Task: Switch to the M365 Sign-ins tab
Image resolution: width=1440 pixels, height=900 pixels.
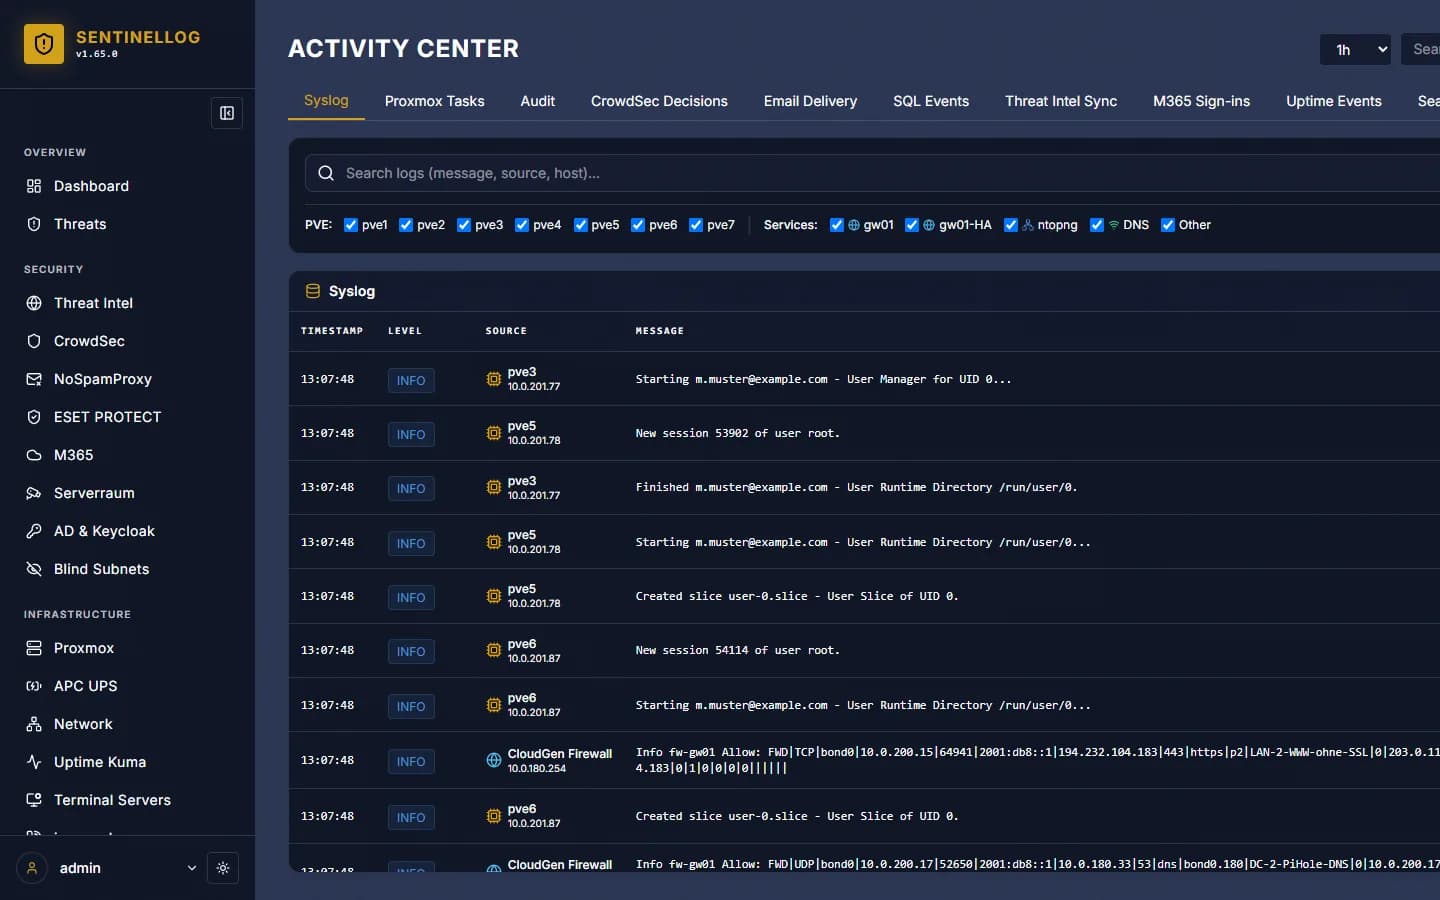Action: [x=1201, y=101]
